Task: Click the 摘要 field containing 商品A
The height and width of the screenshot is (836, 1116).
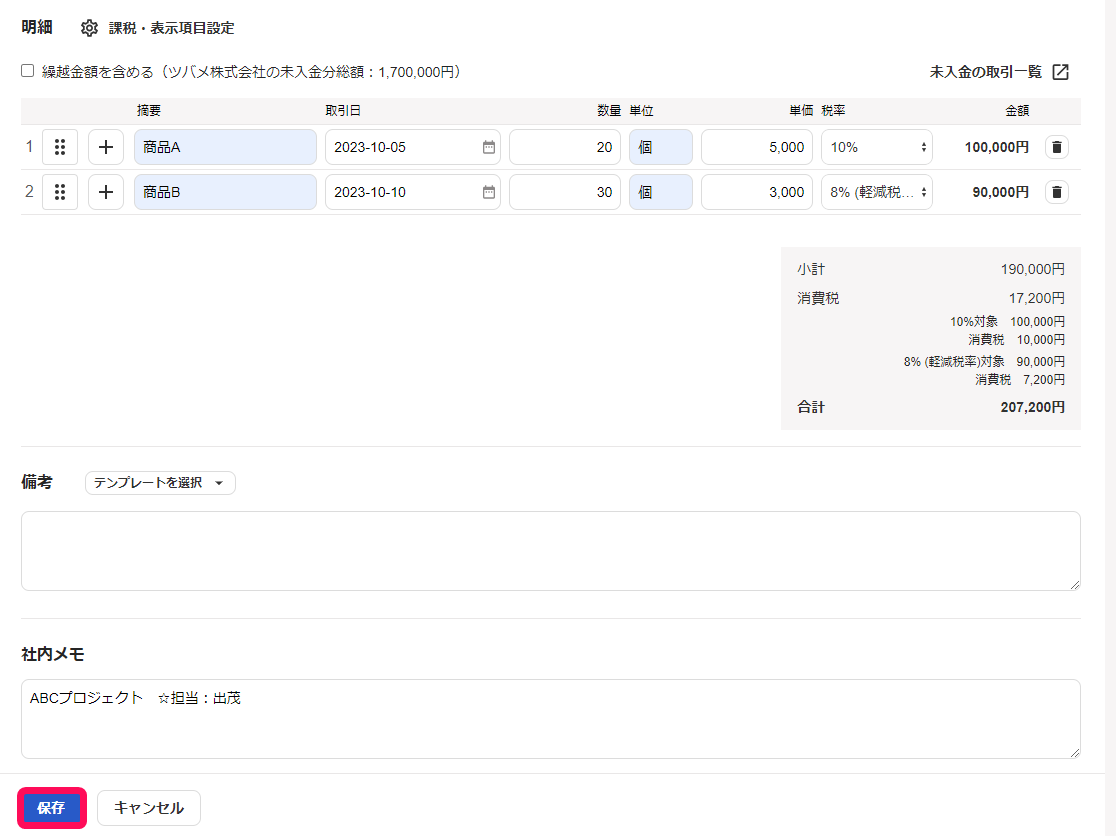Action: [225, 147]
